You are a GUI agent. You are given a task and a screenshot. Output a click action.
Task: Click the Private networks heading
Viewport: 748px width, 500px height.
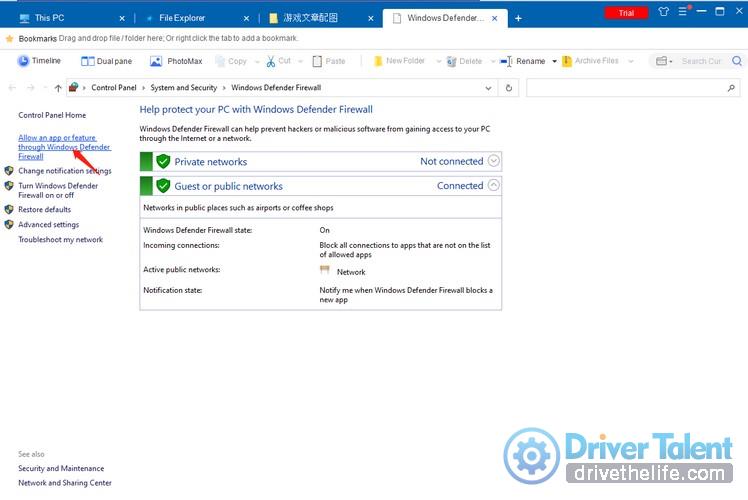(x=210, y=162)
